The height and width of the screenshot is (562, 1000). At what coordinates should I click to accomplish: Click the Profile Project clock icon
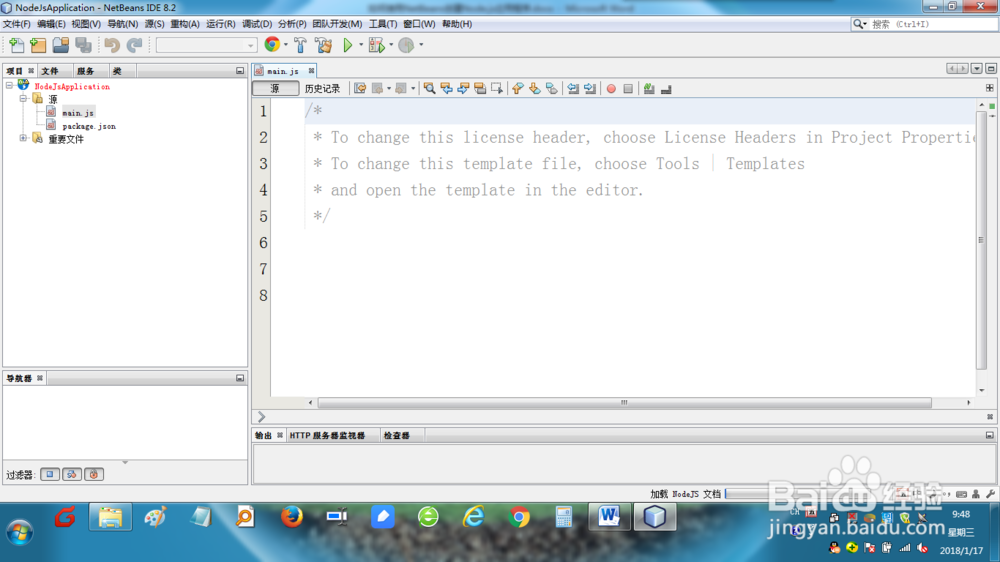click(406, 45)
